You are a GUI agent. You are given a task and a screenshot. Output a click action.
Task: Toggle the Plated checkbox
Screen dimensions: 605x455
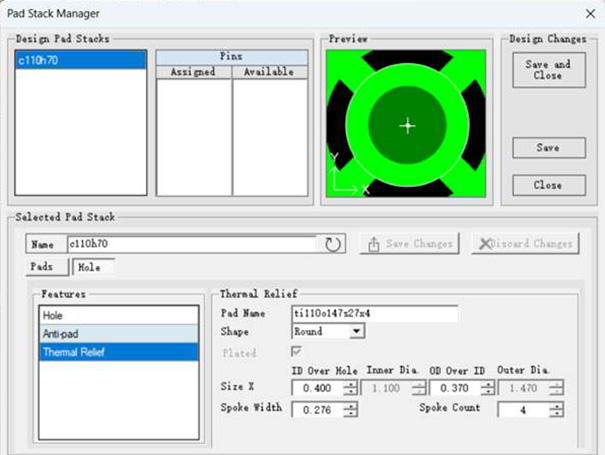296,351
